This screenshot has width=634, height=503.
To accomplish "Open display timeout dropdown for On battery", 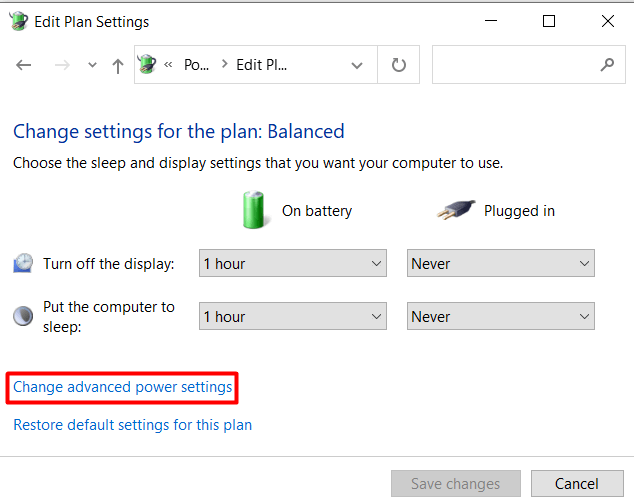I will [292, 264].
